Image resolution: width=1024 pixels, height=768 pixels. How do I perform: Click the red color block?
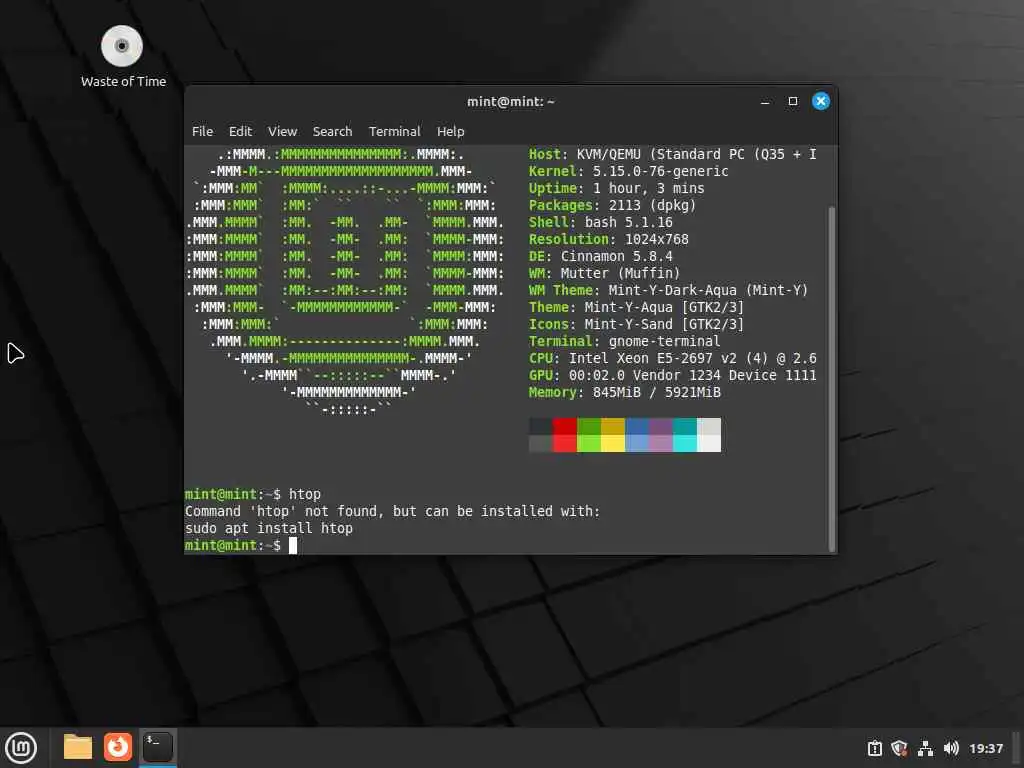tap(565, 435)
